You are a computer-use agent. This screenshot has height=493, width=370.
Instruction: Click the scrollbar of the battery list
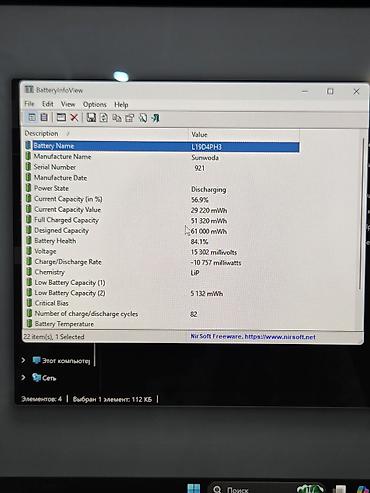361,213
